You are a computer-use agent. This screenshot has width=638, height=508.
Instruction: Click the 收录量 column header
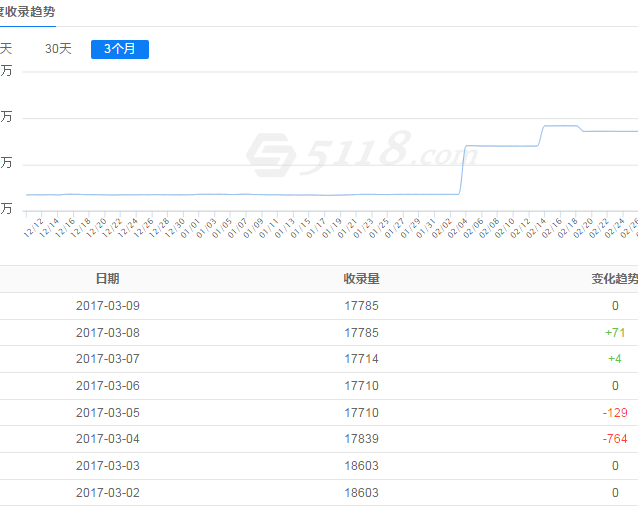coord(361,279)
